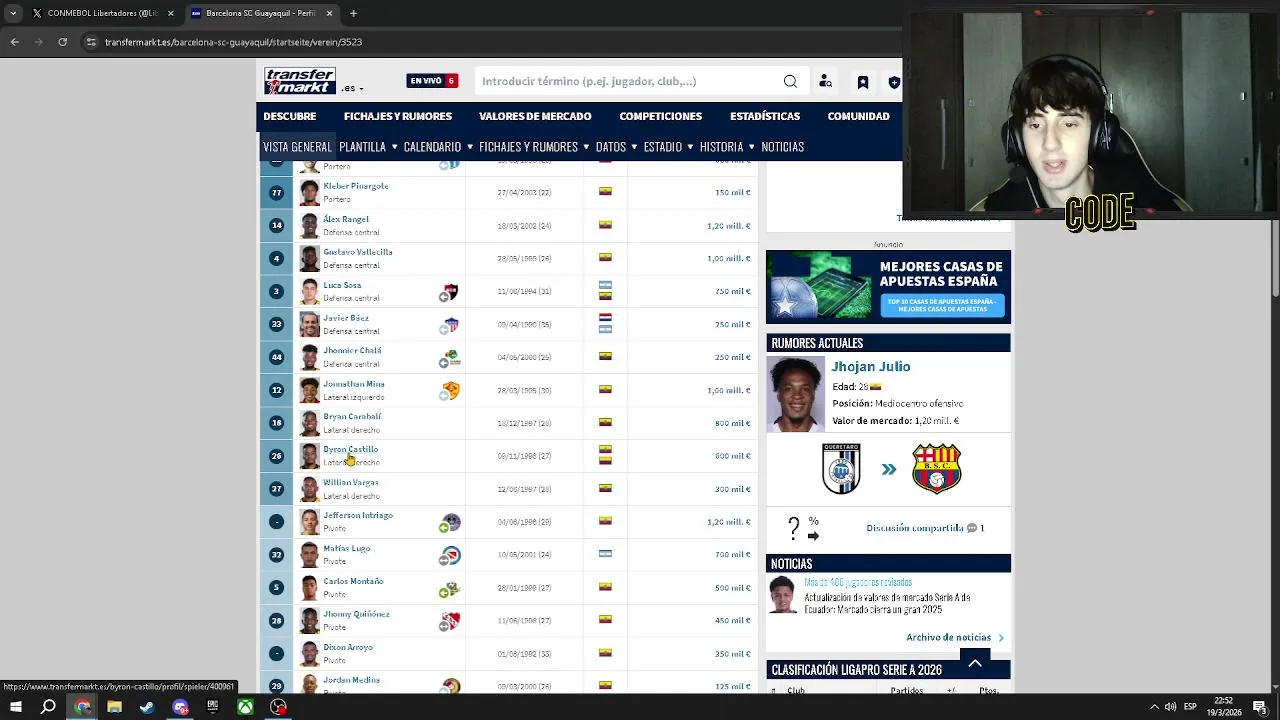
Task: Select the VISTA GENERAL tab
Action: [297, 147]
